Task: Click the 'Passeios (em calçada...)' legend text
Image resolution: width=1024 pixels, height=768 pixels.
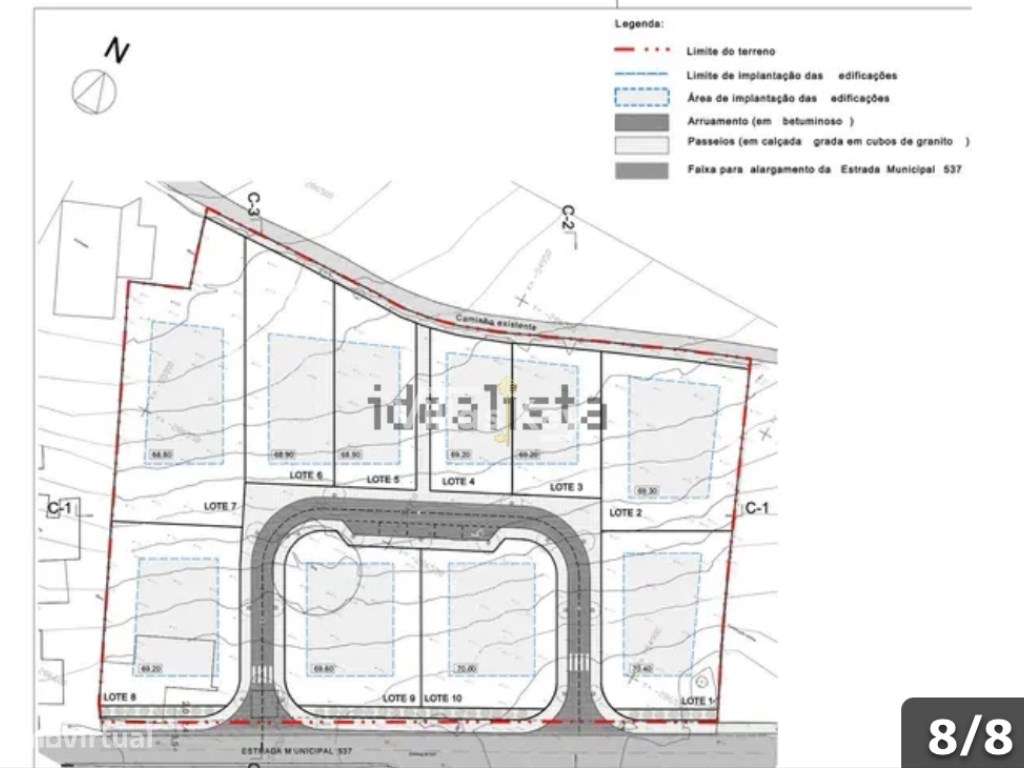Action: click(x=828, y=142)
